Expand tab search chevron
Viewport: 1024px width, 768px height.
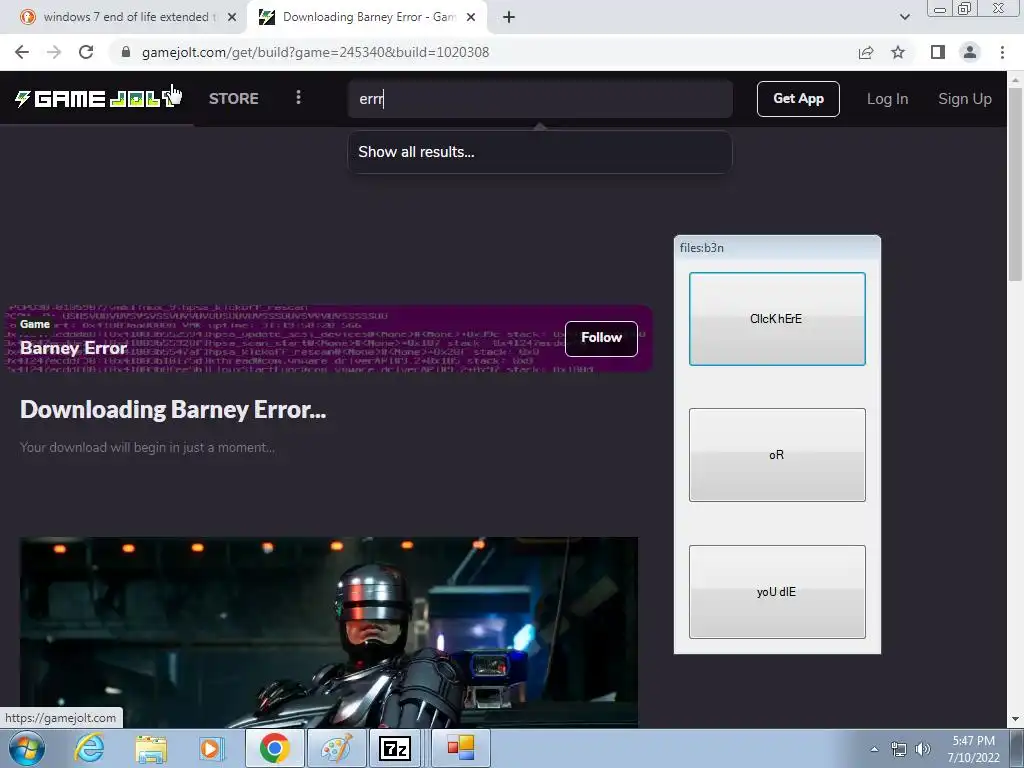click(x=904, y=17)
